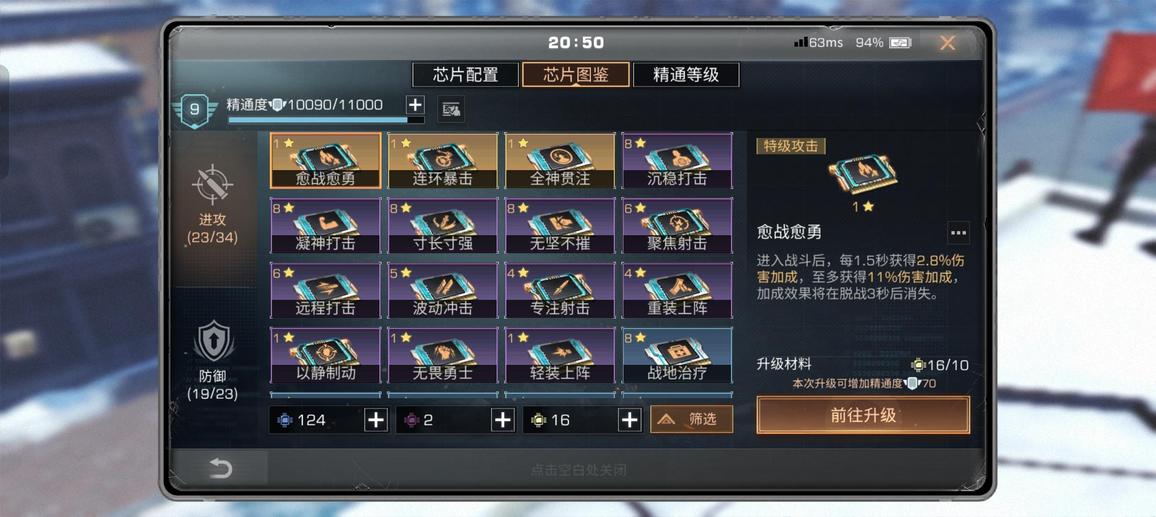Click the 前往升级 upgrade button
The image size is (1156, 517).
pyautogui.click(x=863, y=415)
